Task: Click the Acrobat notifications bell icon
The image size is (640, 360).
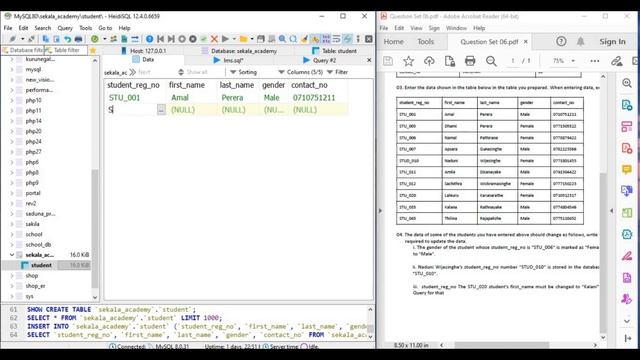Action: pos(580,41)
